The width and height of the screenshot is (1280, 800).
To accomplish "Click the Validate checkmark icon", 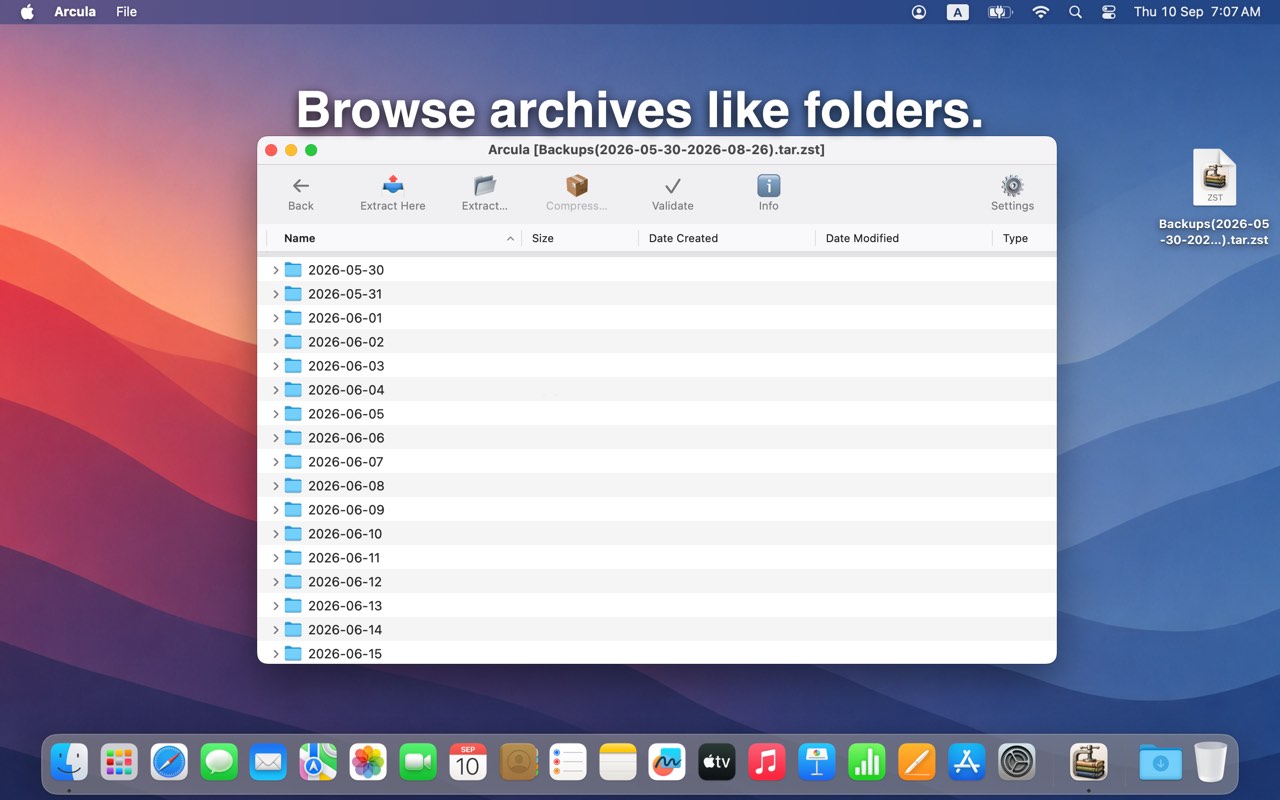I will 673,186.
